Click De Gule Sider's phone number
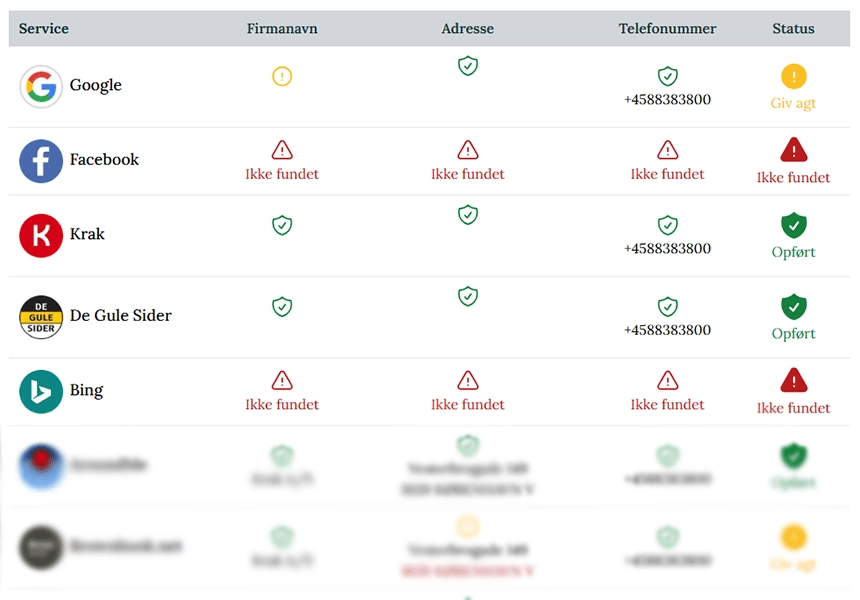Image resolution: width=860 pixels, height=600 pixels. [x=667, y=330]
